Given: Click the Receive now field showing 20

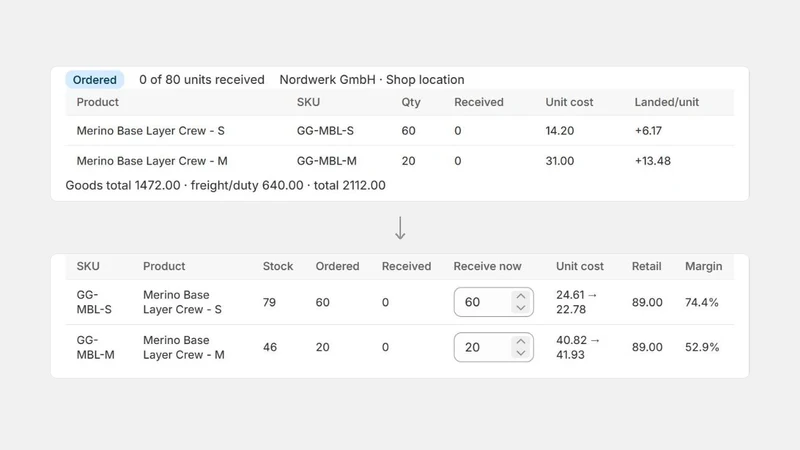Looking at the screenshot, I should [x=493, y=347].
